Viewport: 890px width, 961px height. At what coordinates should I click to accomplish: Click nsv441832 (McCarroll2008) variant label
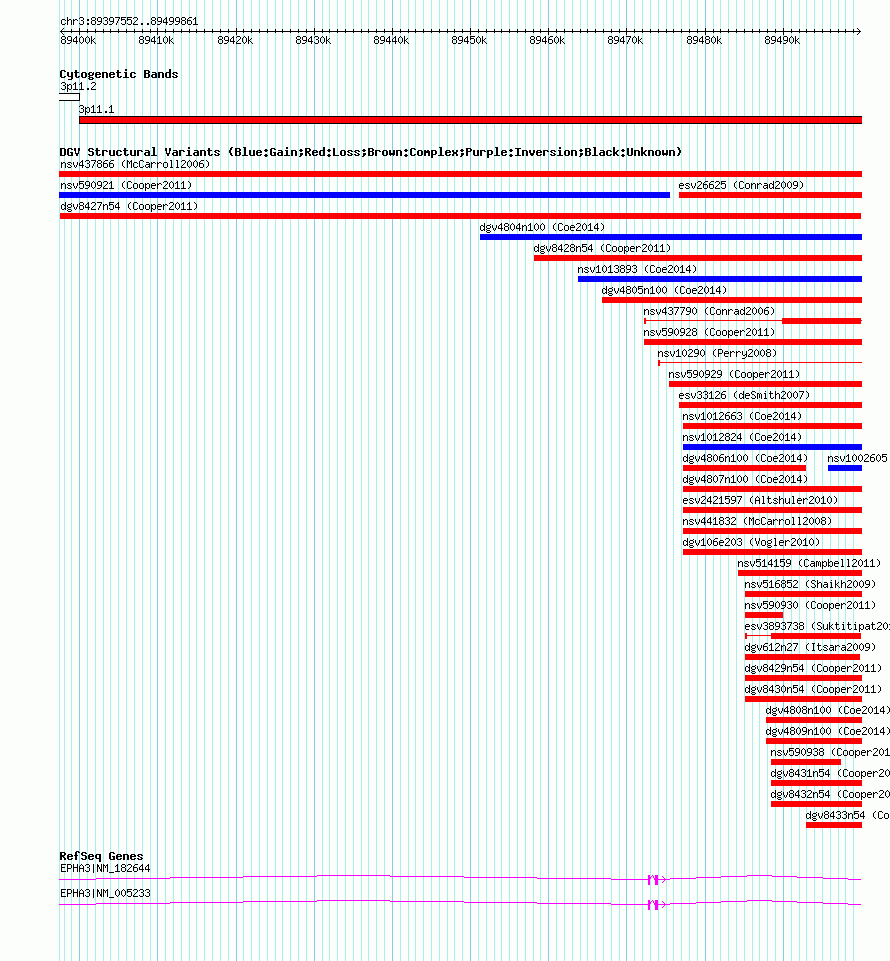[x=757, y=521]
